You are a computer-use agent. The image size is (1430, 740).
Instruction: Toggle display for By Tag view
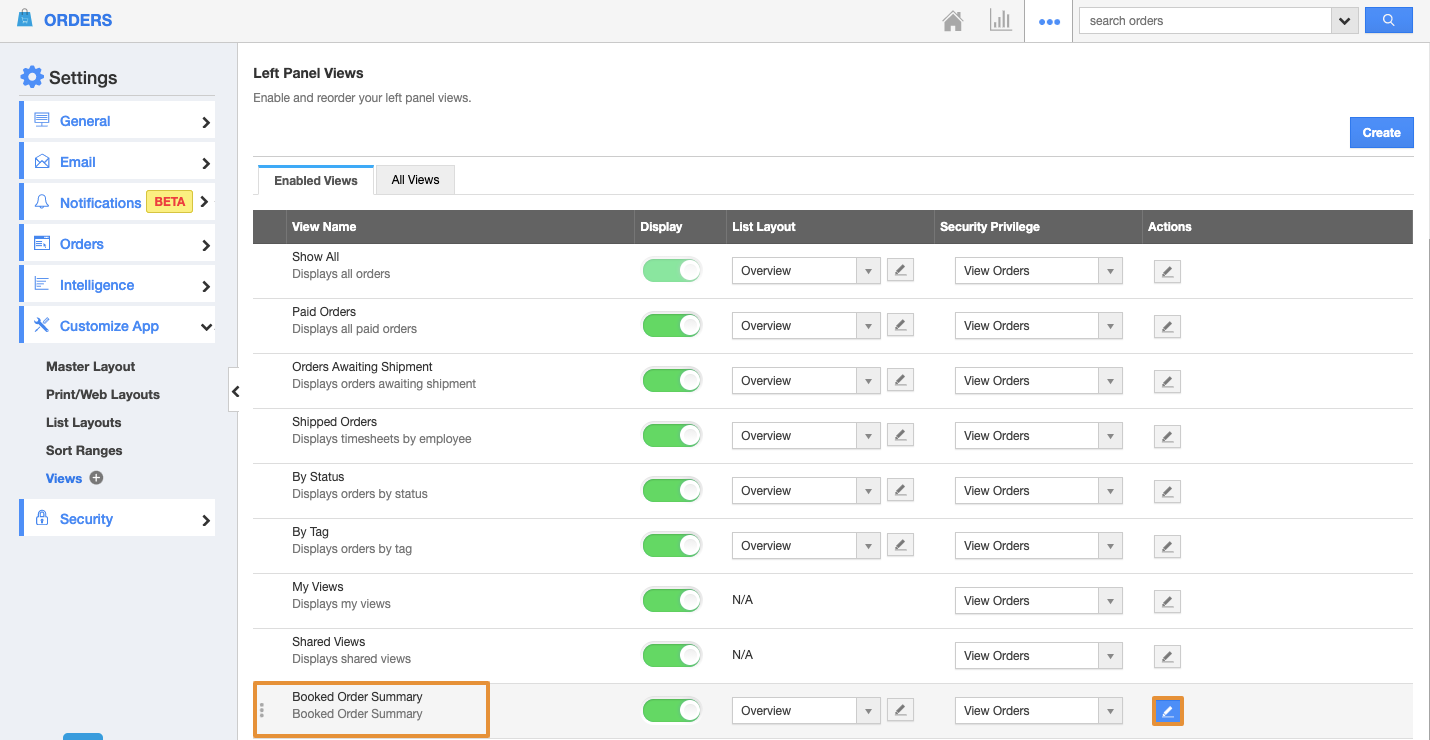671,546
